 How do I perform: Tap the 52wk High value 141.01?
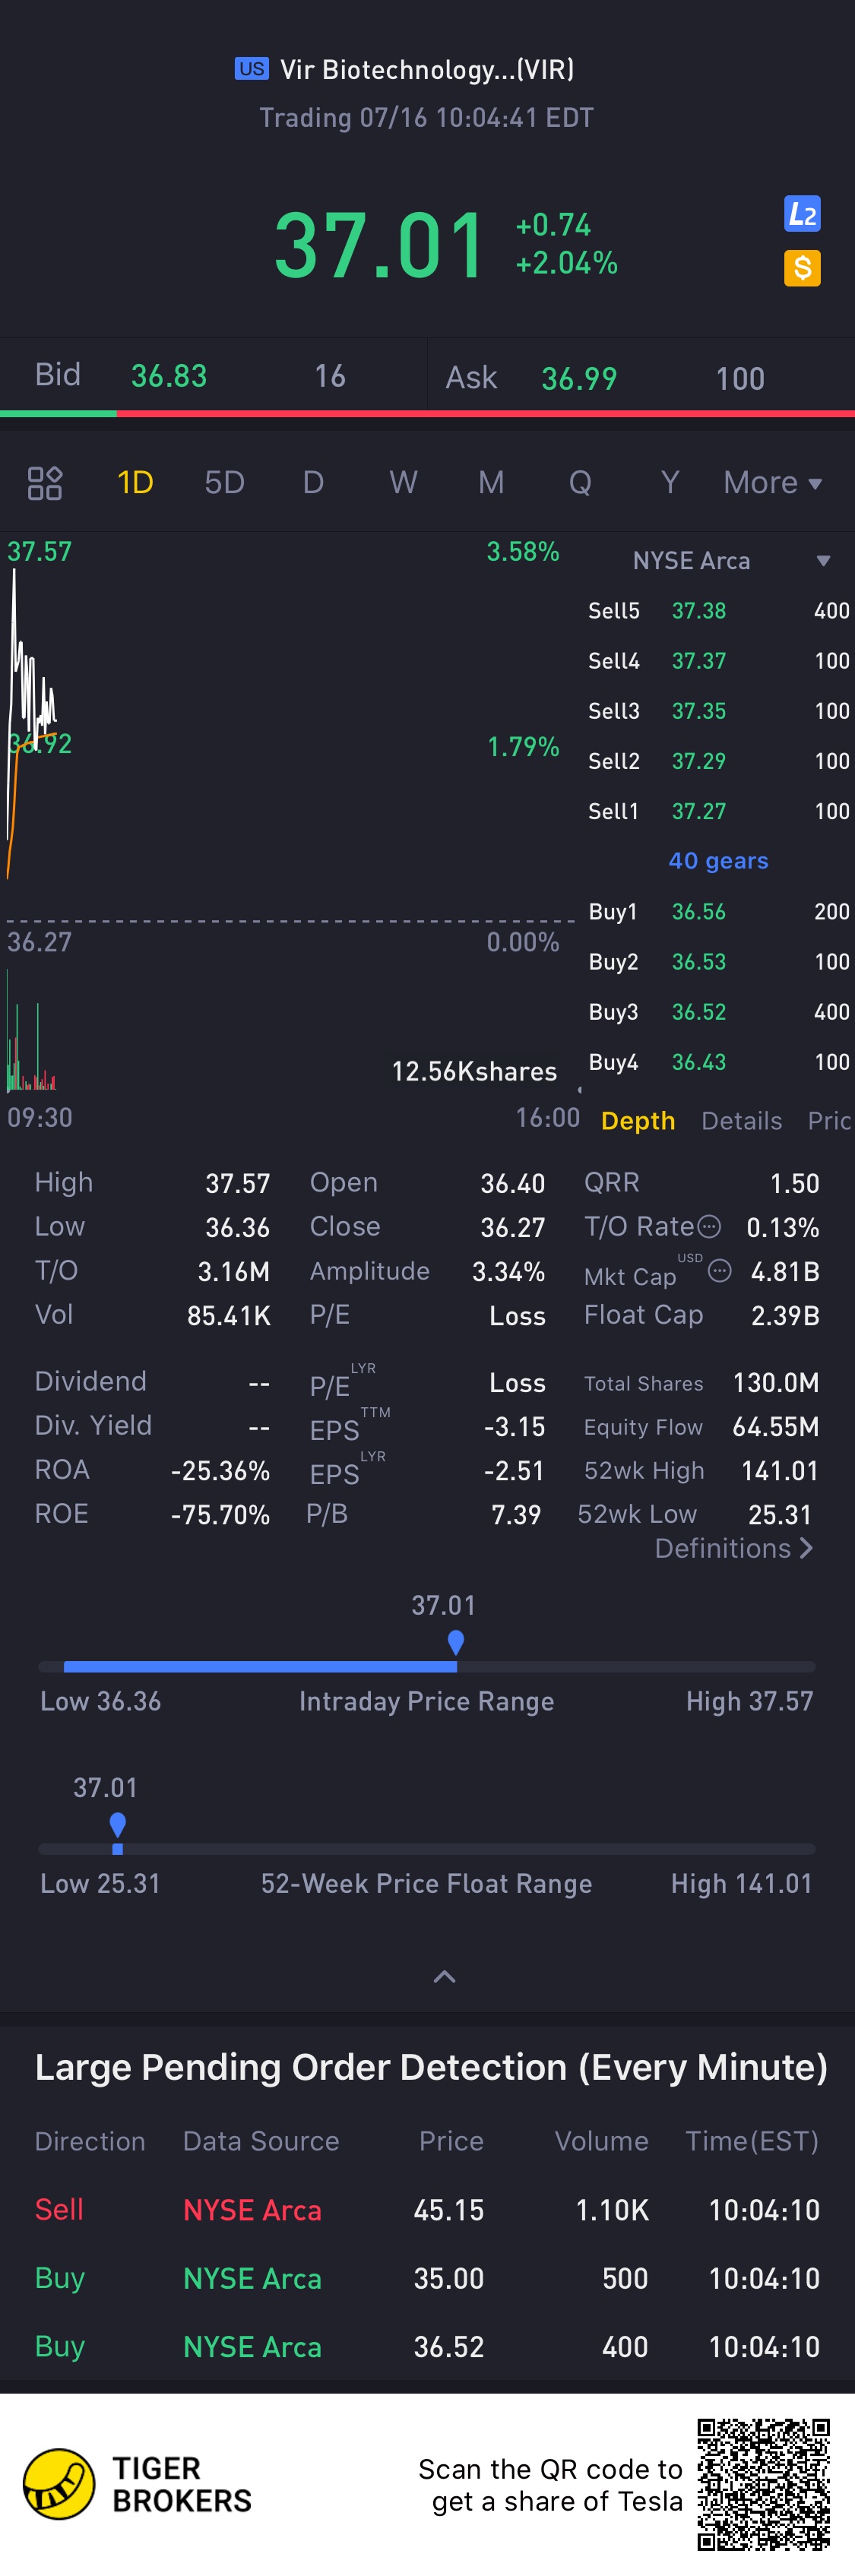tap(780, 1470)
